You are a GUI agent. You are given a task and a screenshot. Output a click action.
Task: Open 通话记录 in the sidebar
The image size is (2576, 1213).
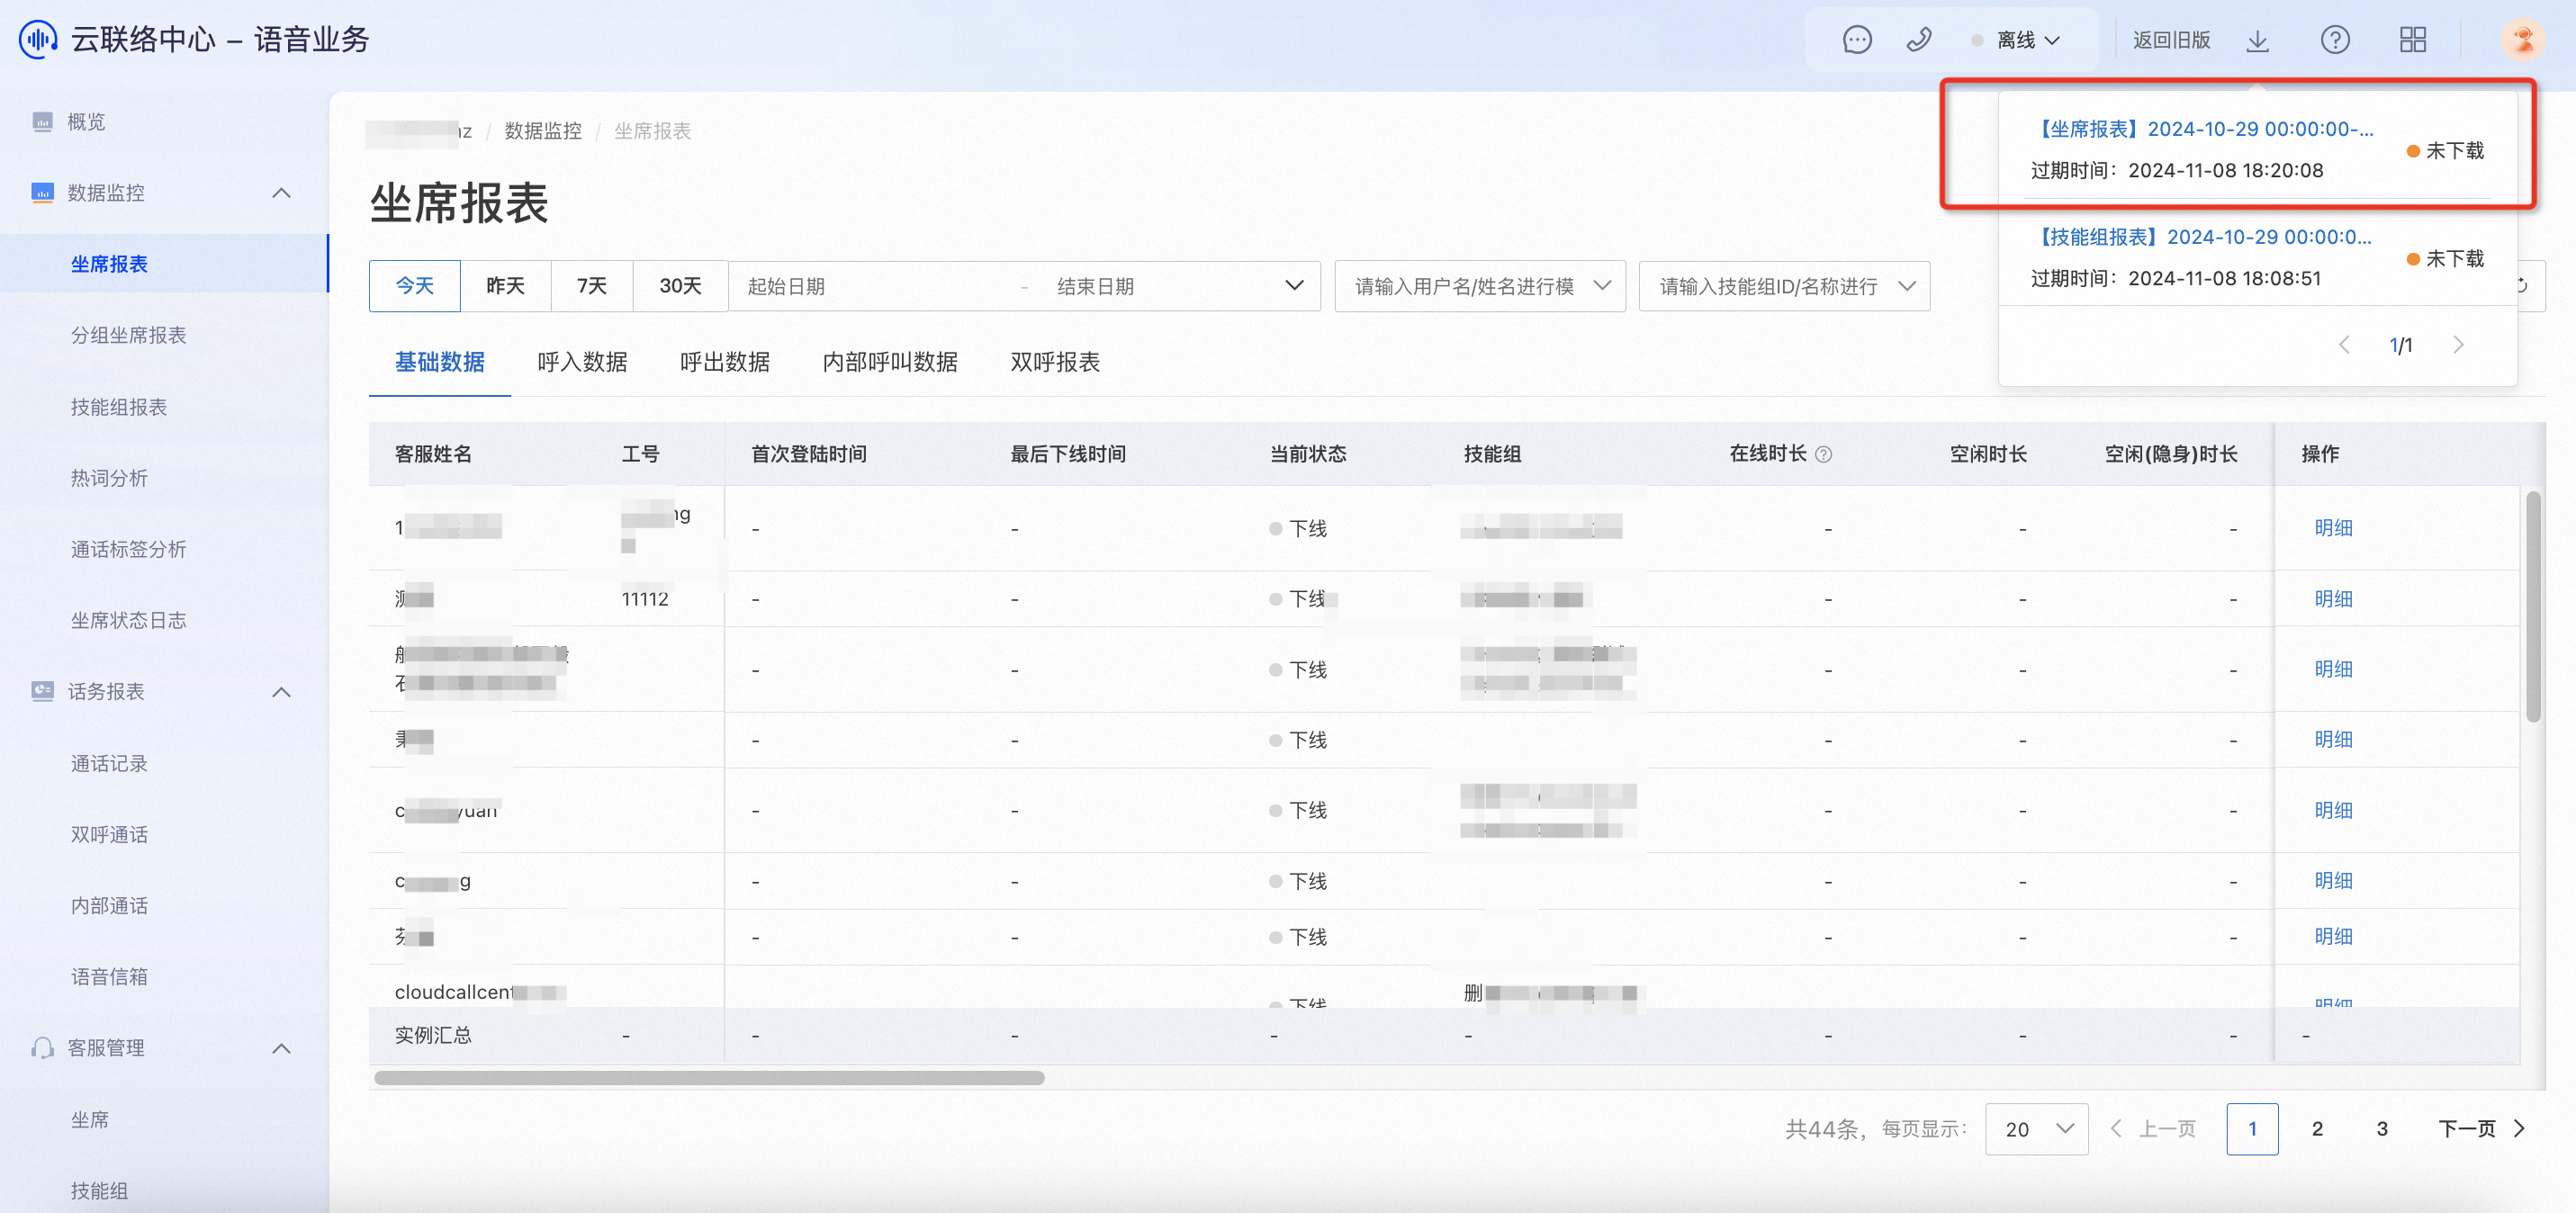click(108, 764)
